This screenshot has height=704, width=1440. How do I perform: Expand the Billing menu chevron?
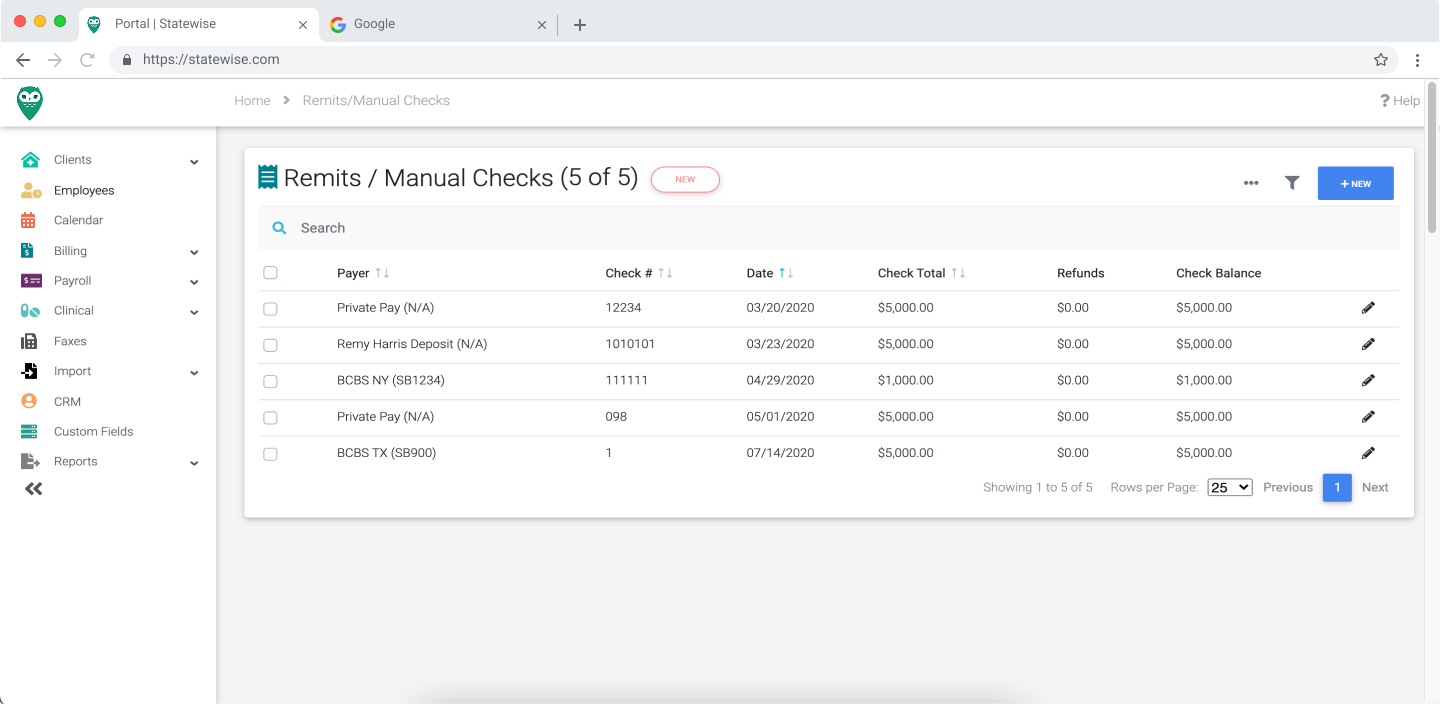point(194,253)
